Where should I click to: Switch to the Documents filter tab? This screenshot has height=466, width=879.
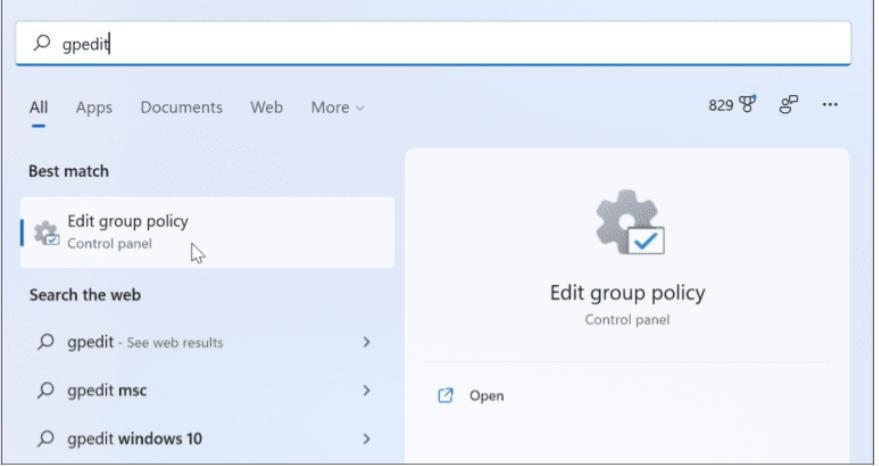pos(181,108)
